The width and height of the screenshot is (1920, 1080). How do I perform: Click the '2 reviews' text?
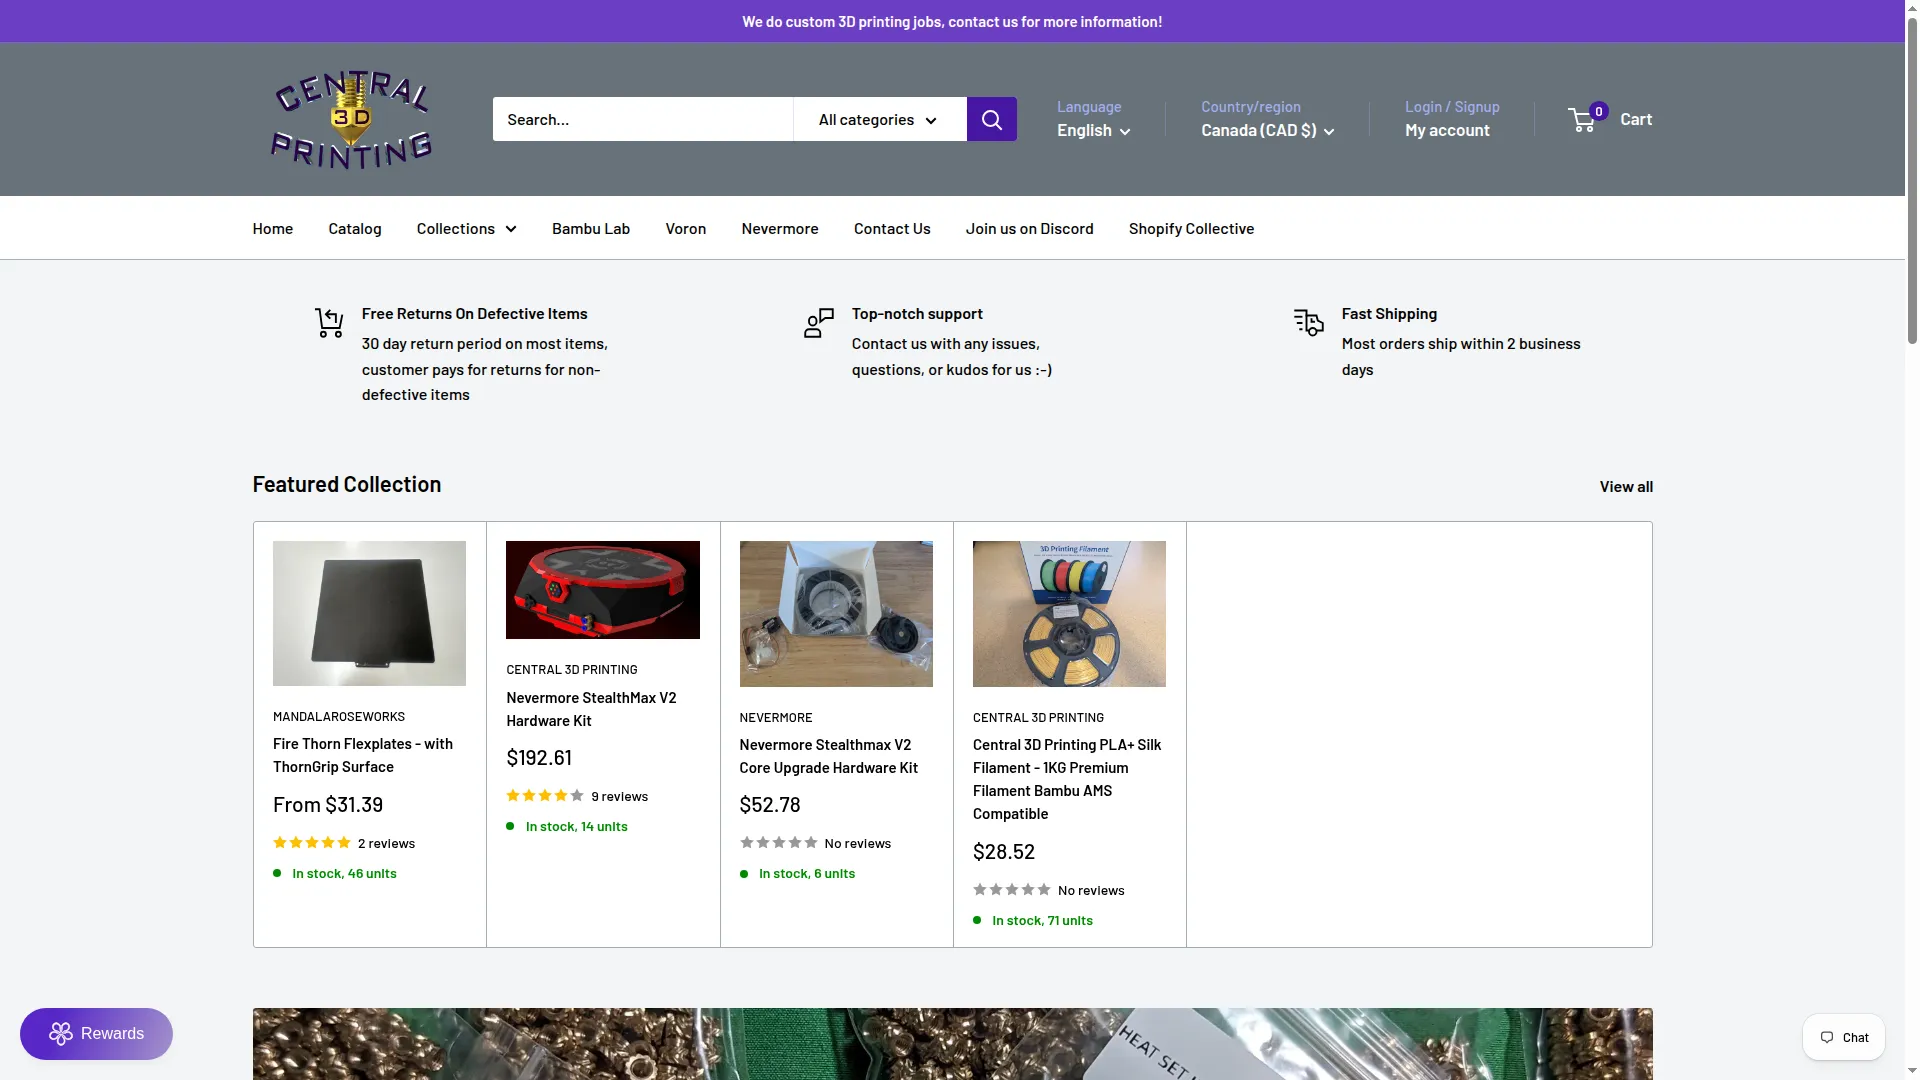point(386,843)
